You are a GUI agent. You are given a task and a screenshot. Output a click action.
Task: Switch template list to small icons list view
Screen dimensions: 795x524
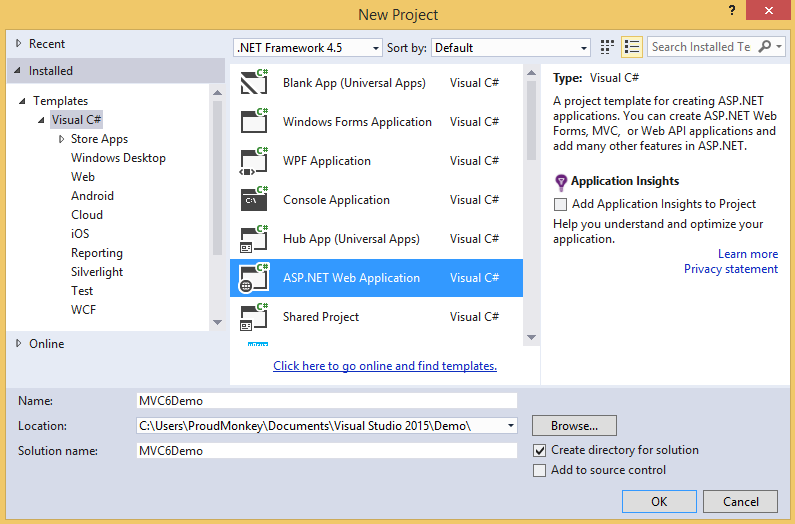(632, 47)
